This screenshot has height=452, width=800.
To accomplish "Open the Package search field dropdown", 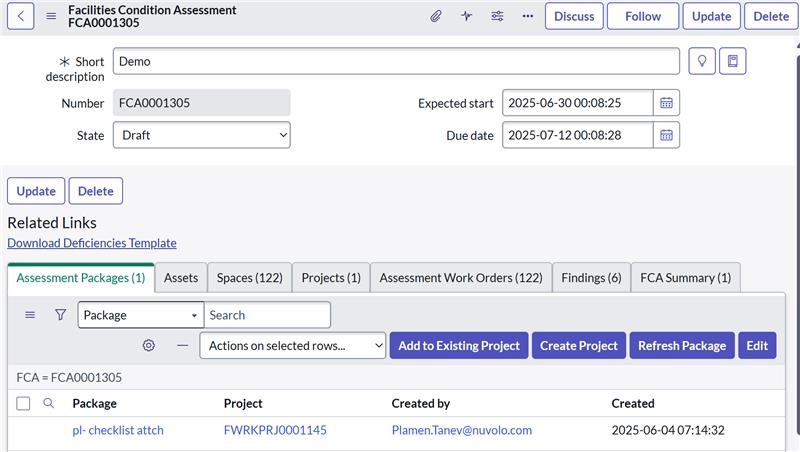I will (x=140, y=315).
